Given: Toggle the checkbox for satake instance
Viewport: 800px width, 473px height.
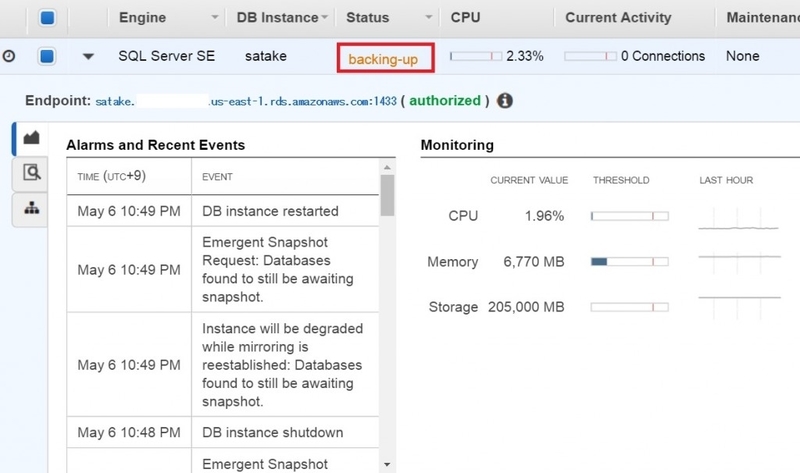Looking at the screenshot, I should click(x=47, y=56).
